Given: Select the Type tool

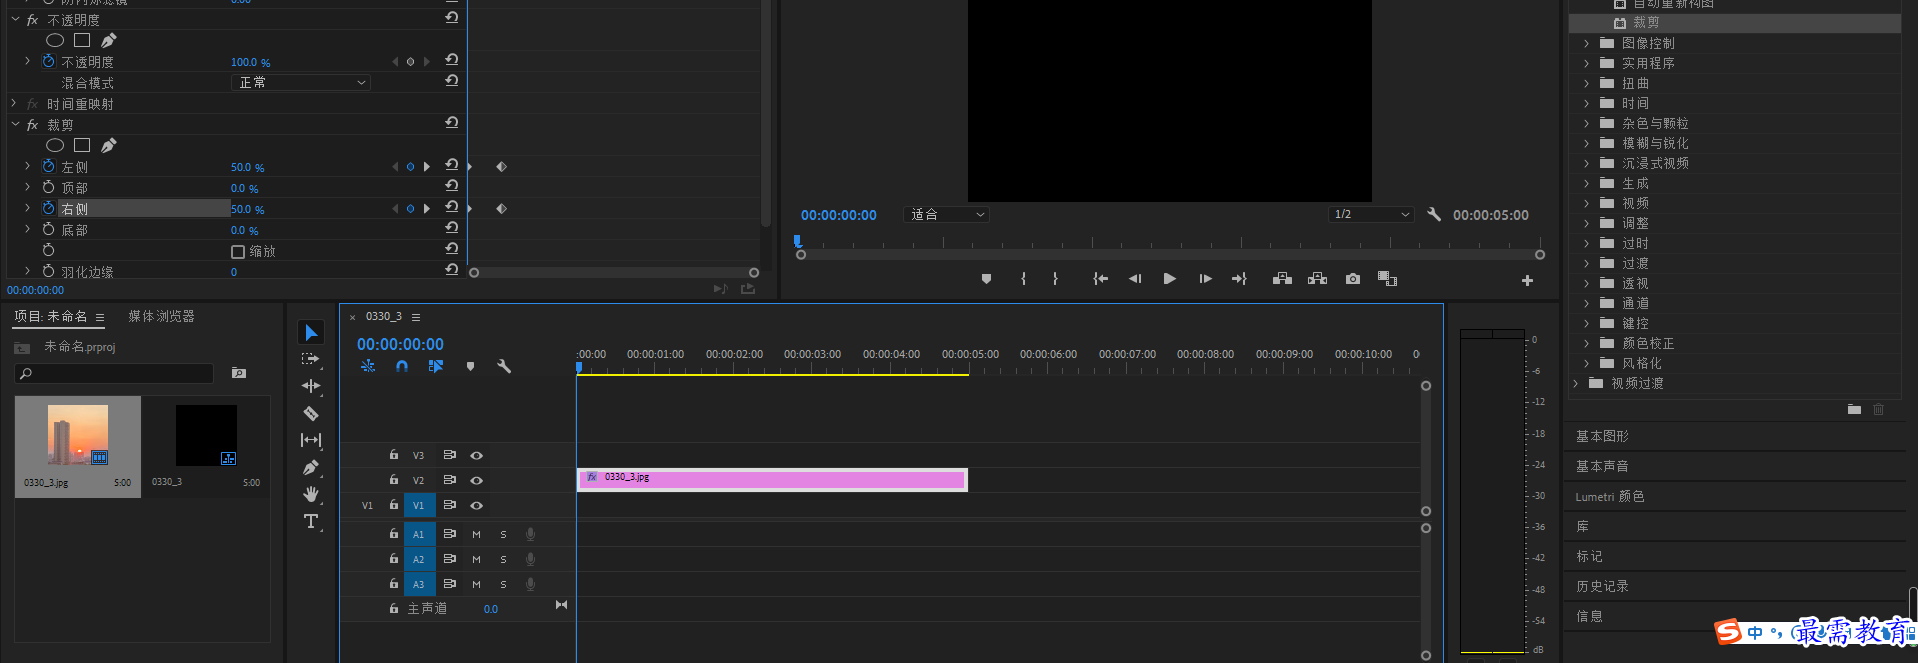Looking at the screenshot, I should [311, 521].
